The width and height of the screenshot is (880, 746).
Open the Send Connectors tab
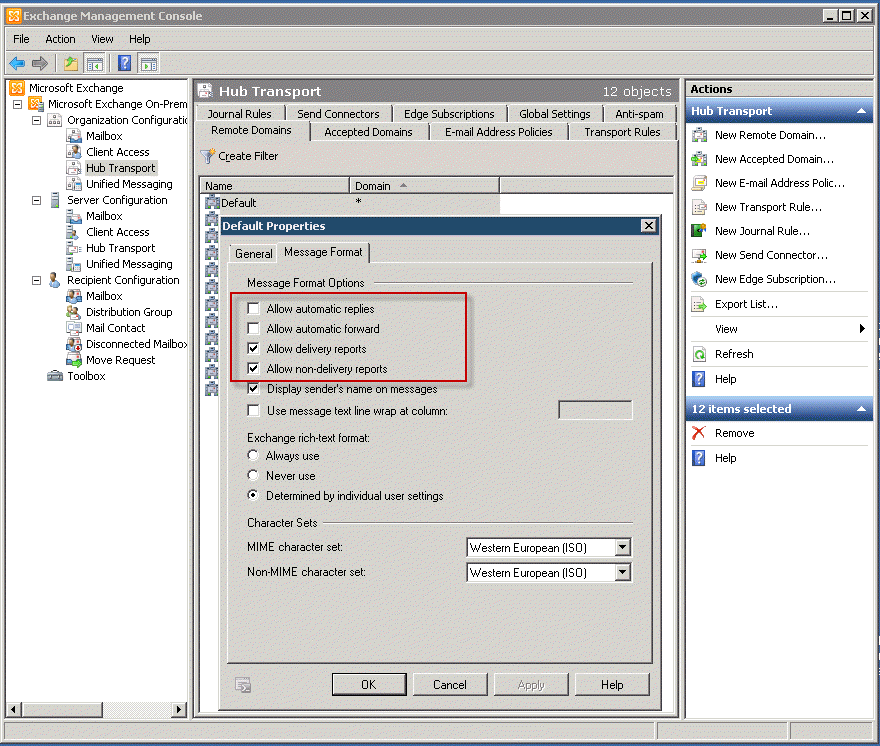[338, 114]
